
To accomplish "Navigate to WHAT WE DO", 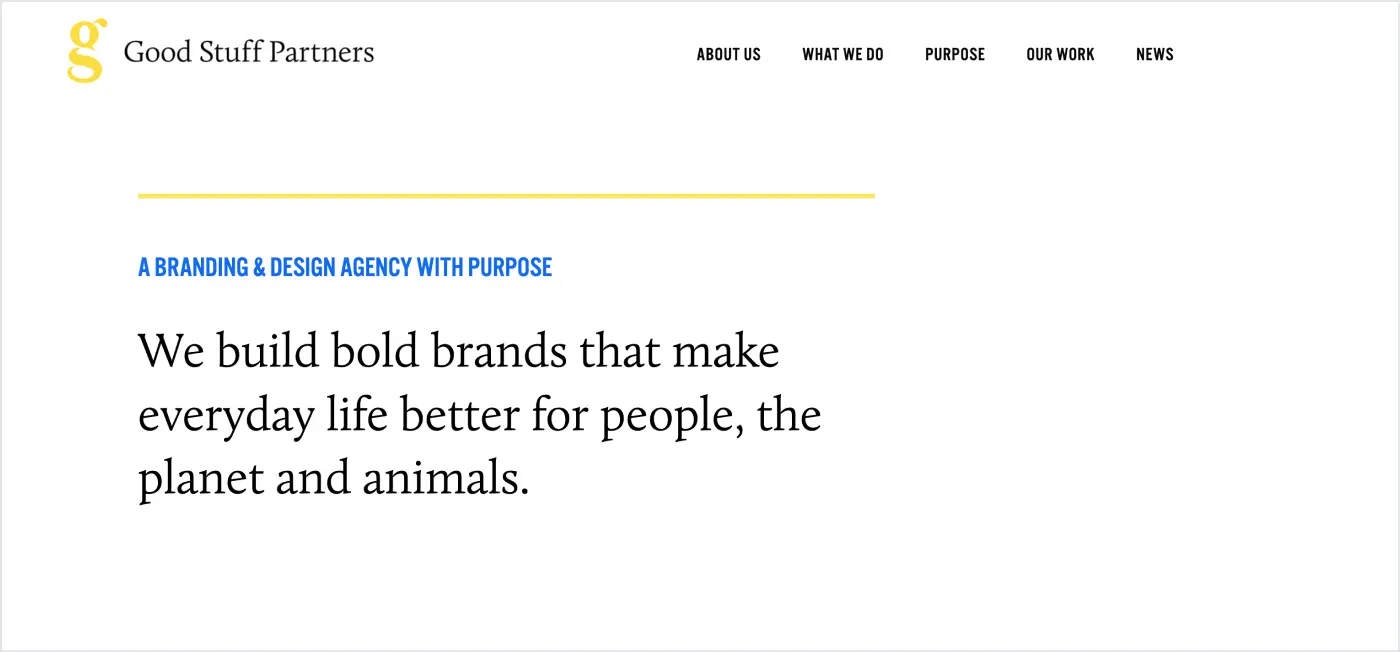I will pos(842,55).
